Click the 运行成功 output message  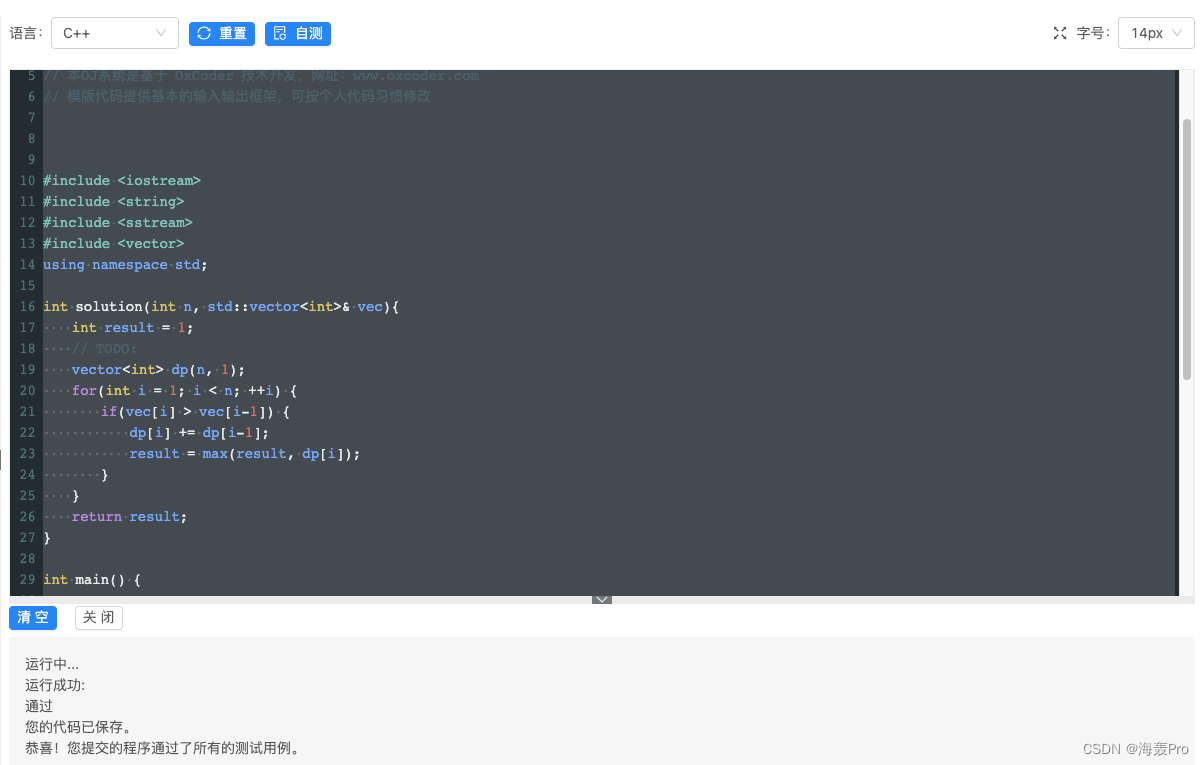pos(55,685)
